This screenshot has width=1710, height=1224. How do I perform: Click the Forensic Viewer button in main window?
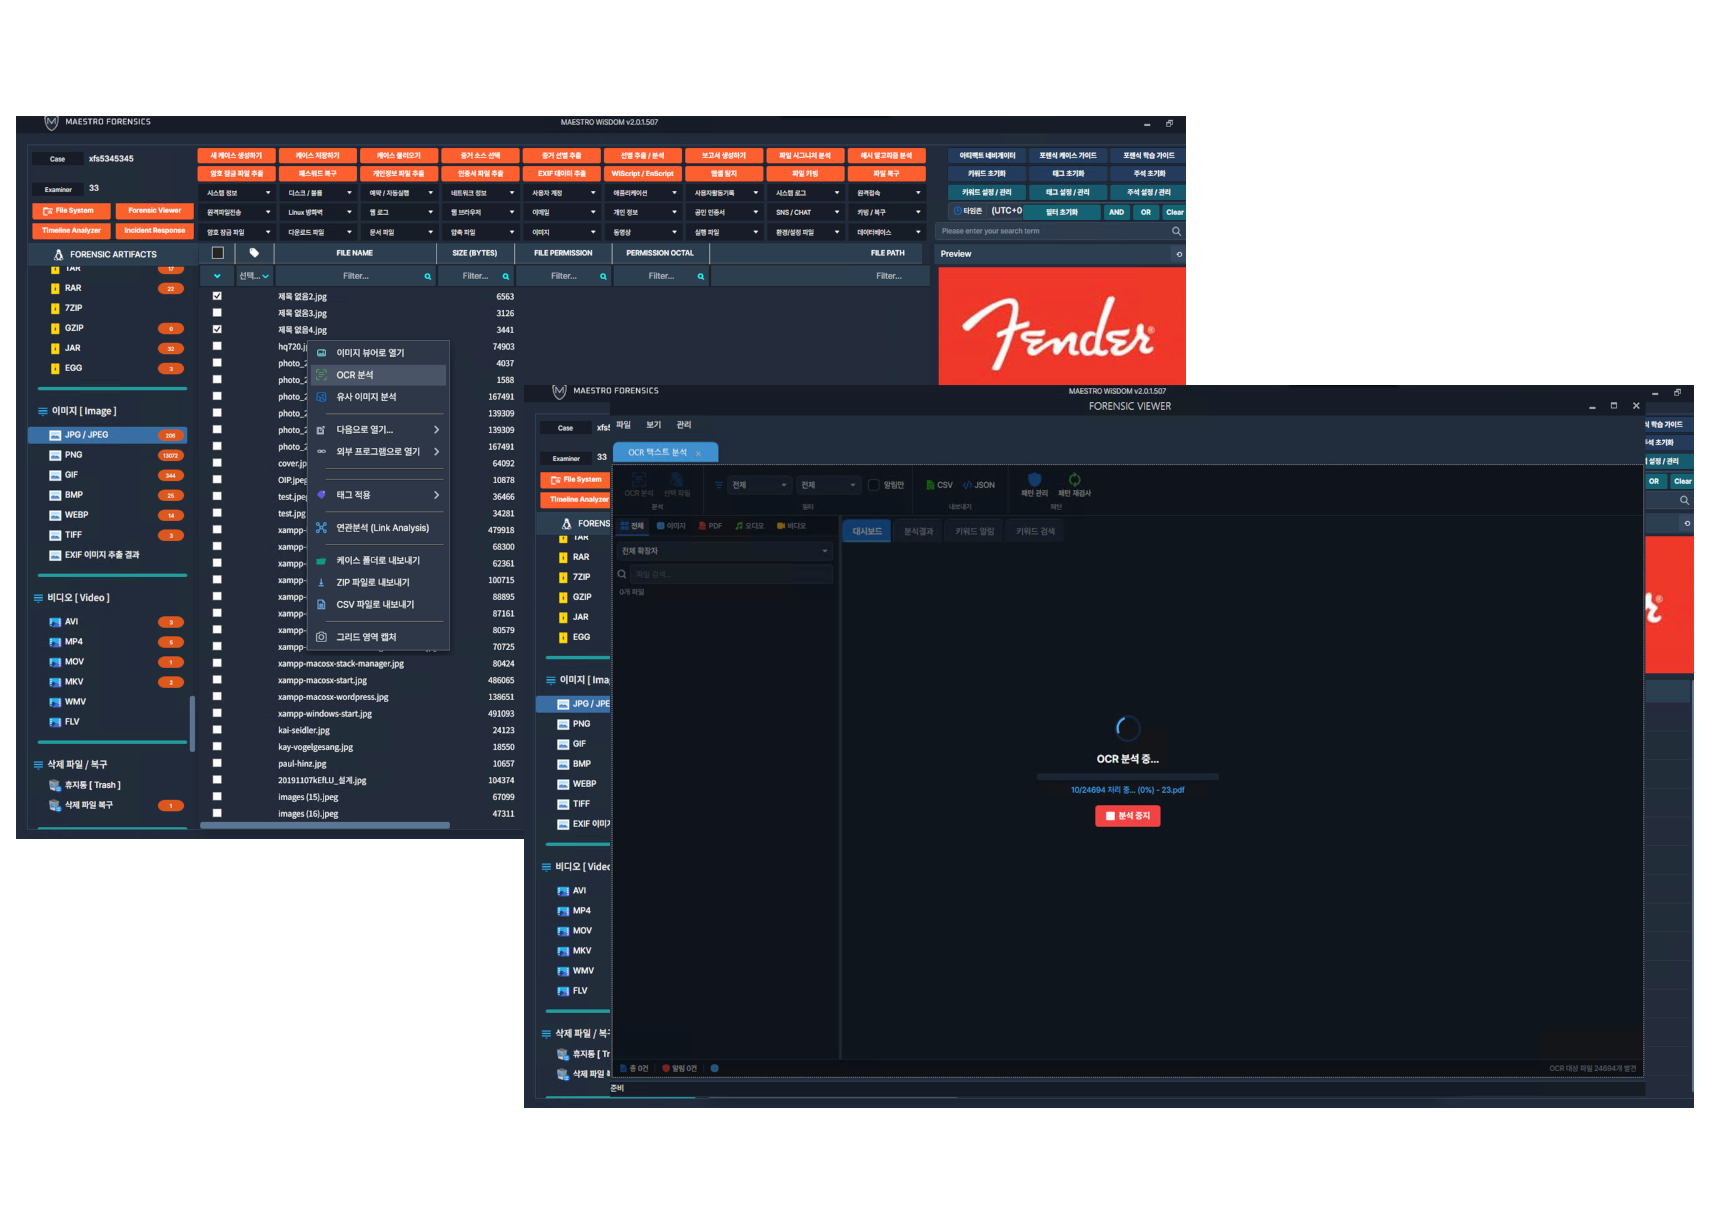click(154, 211)
